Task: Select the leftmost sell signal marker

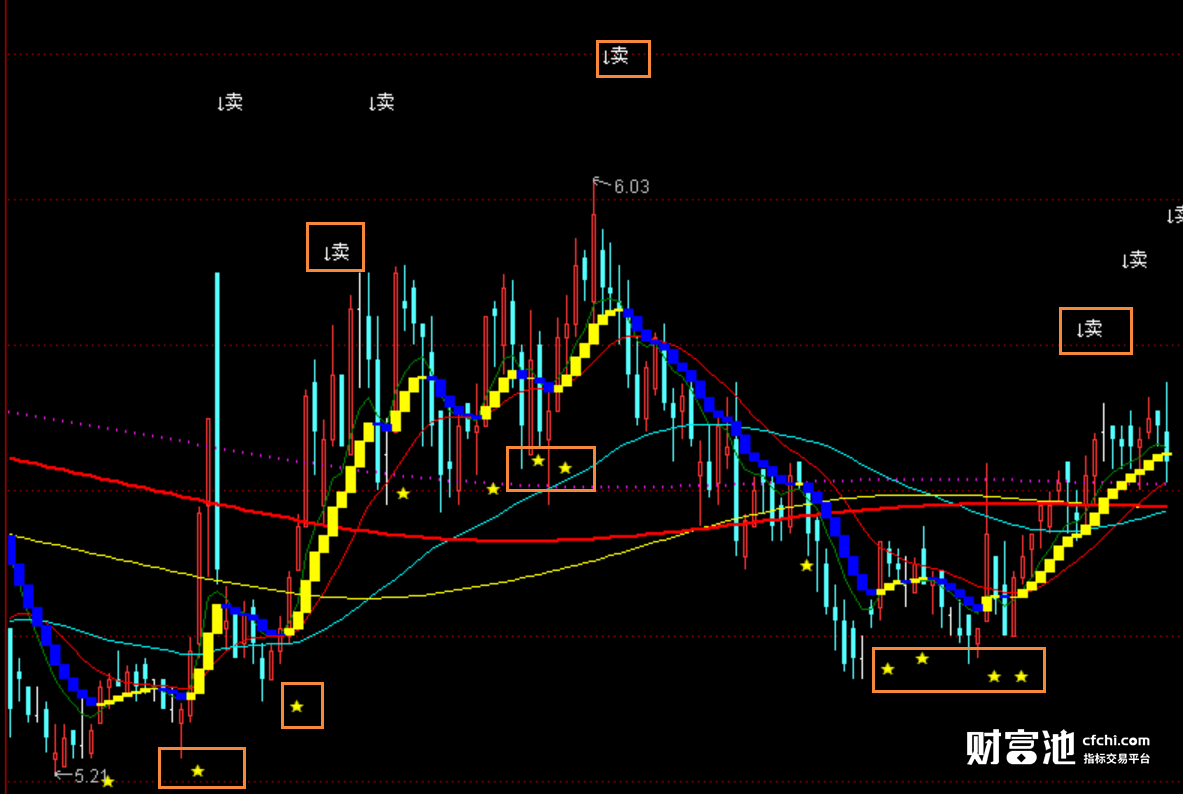Action: [230, 102]
